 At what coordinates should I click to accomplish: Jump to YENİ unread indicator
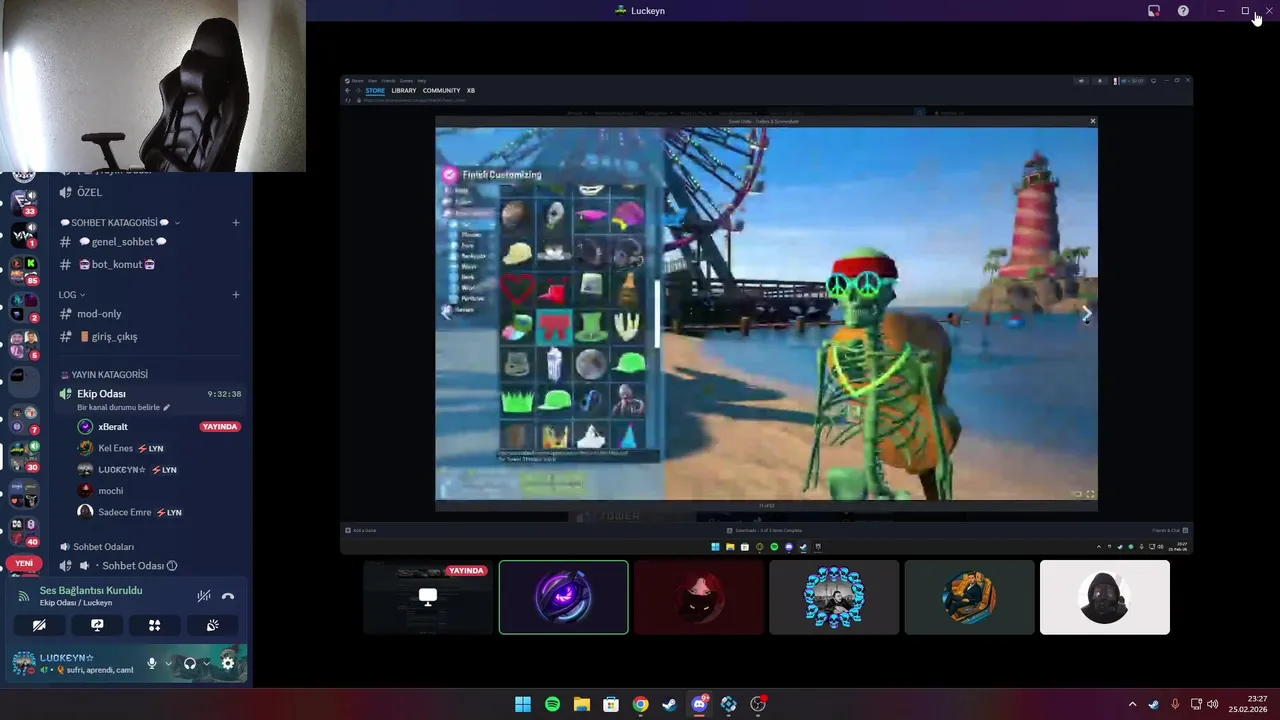(24, 563)
